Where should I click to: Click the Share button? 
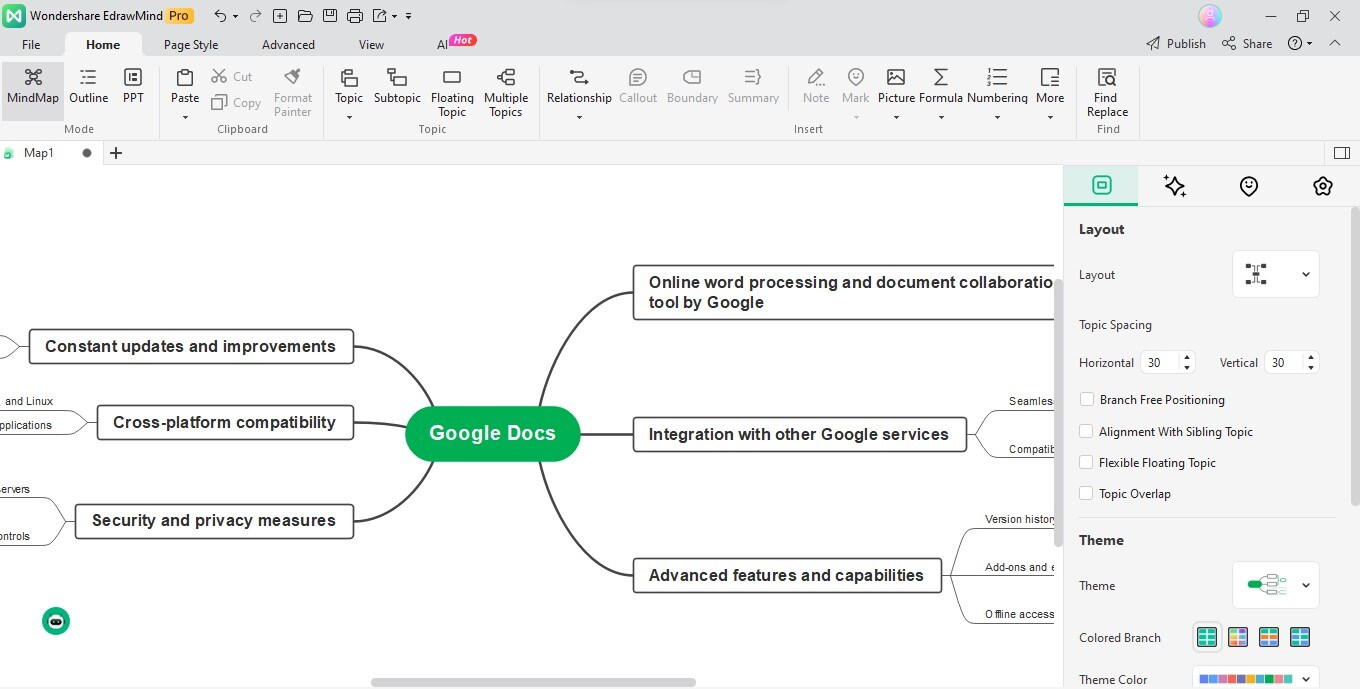[x=1247, y=43]
